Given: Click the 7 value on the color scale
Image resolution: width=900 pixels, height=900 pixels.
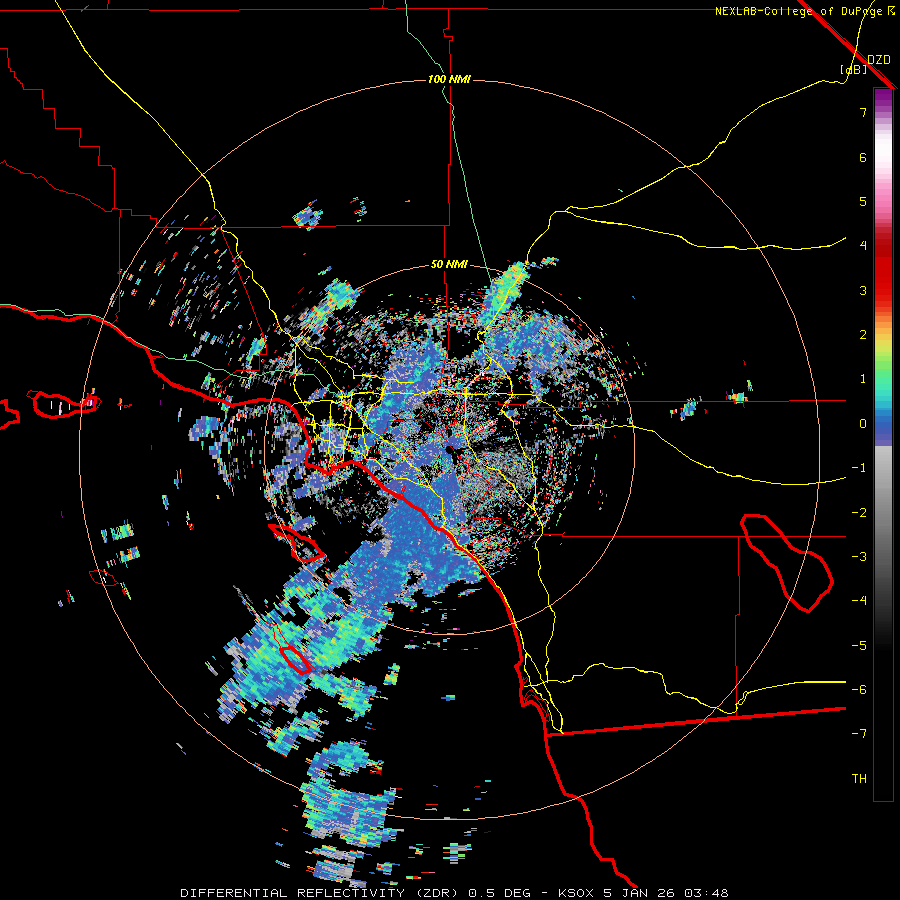Looking at the screenshot, I should pos(863,112).
